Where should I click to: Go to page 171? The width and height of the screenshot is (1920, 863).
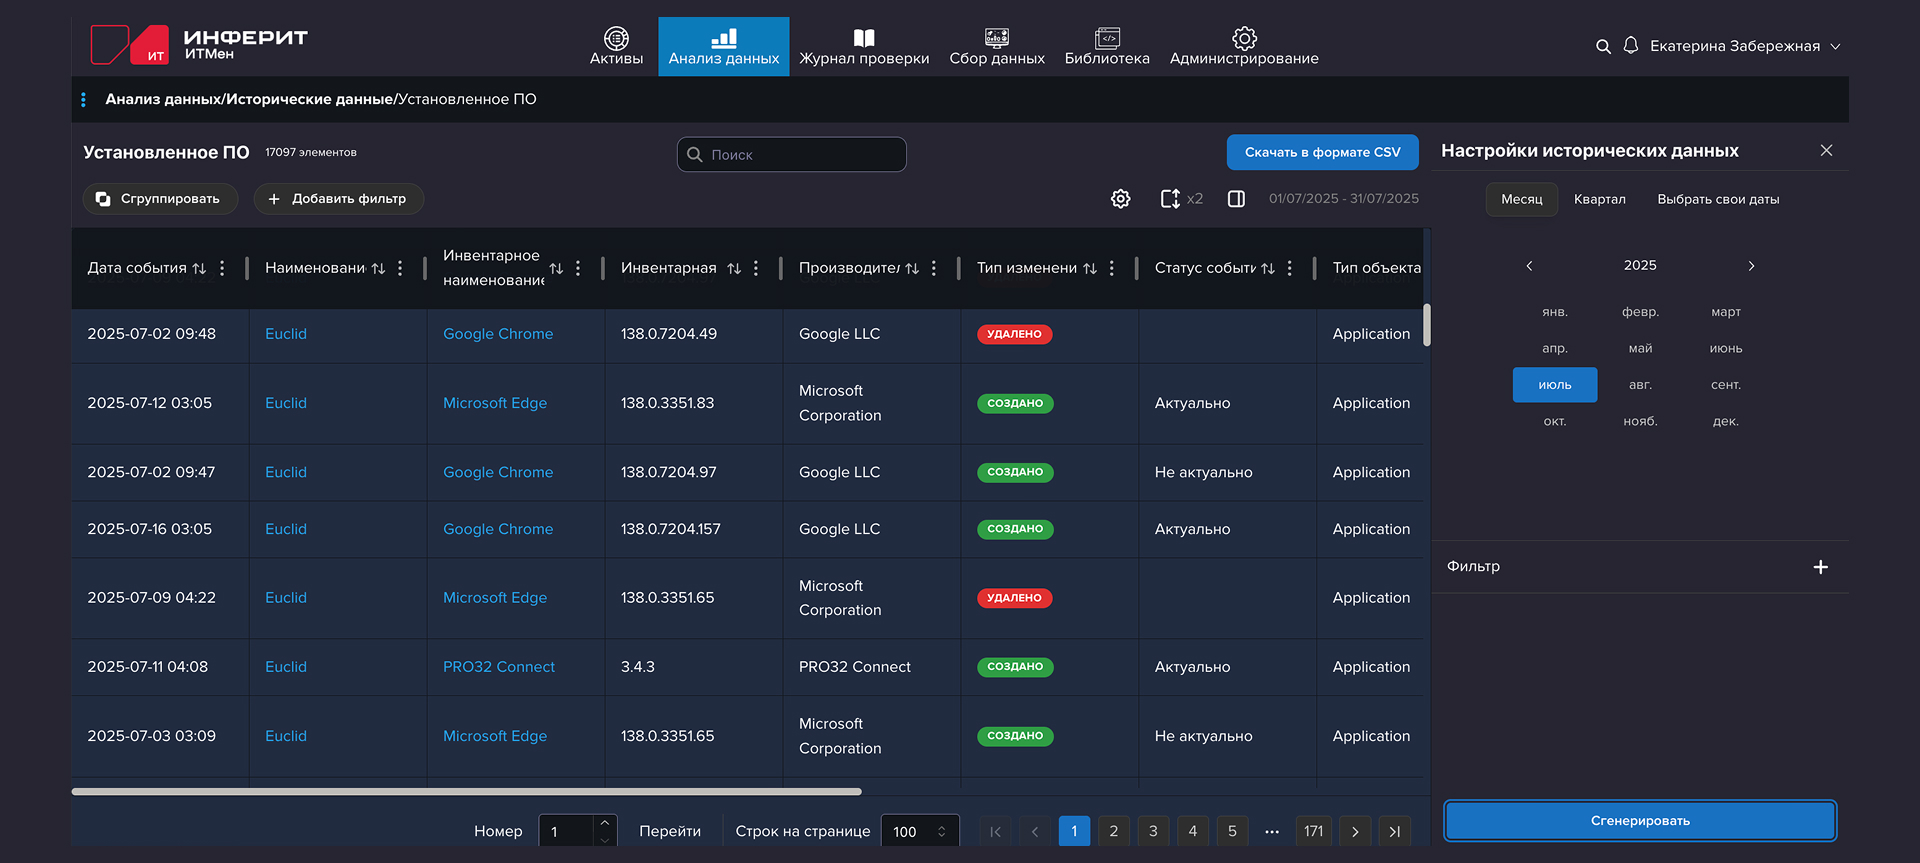(x=1314, y=831)
